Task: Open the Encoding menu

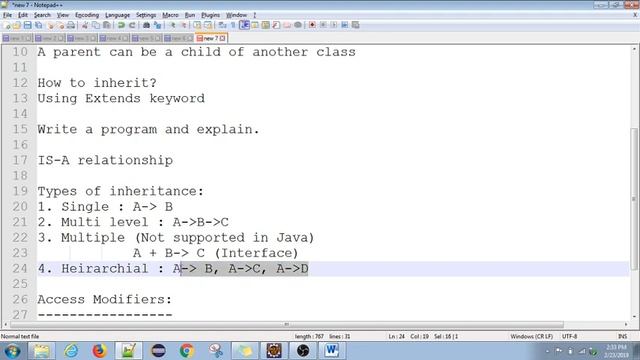Action: click(x=87, y=15)
